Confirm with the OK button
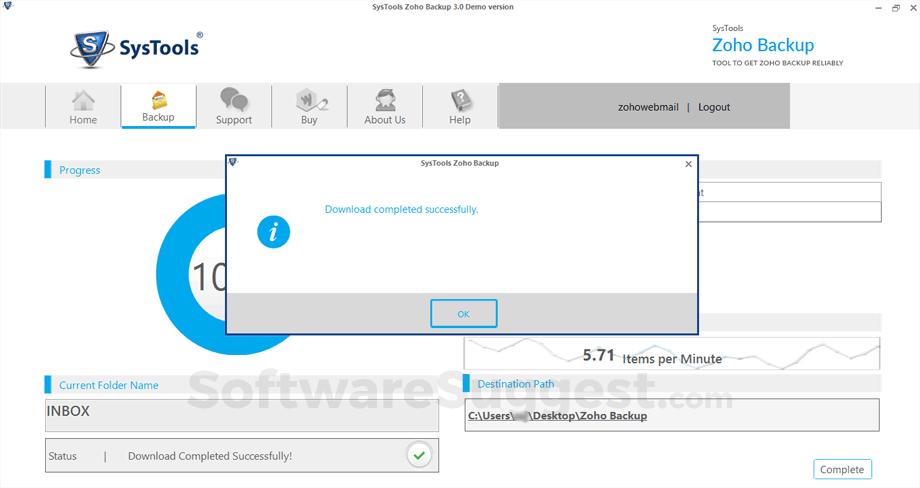The image size is (920, 488). 464,314
